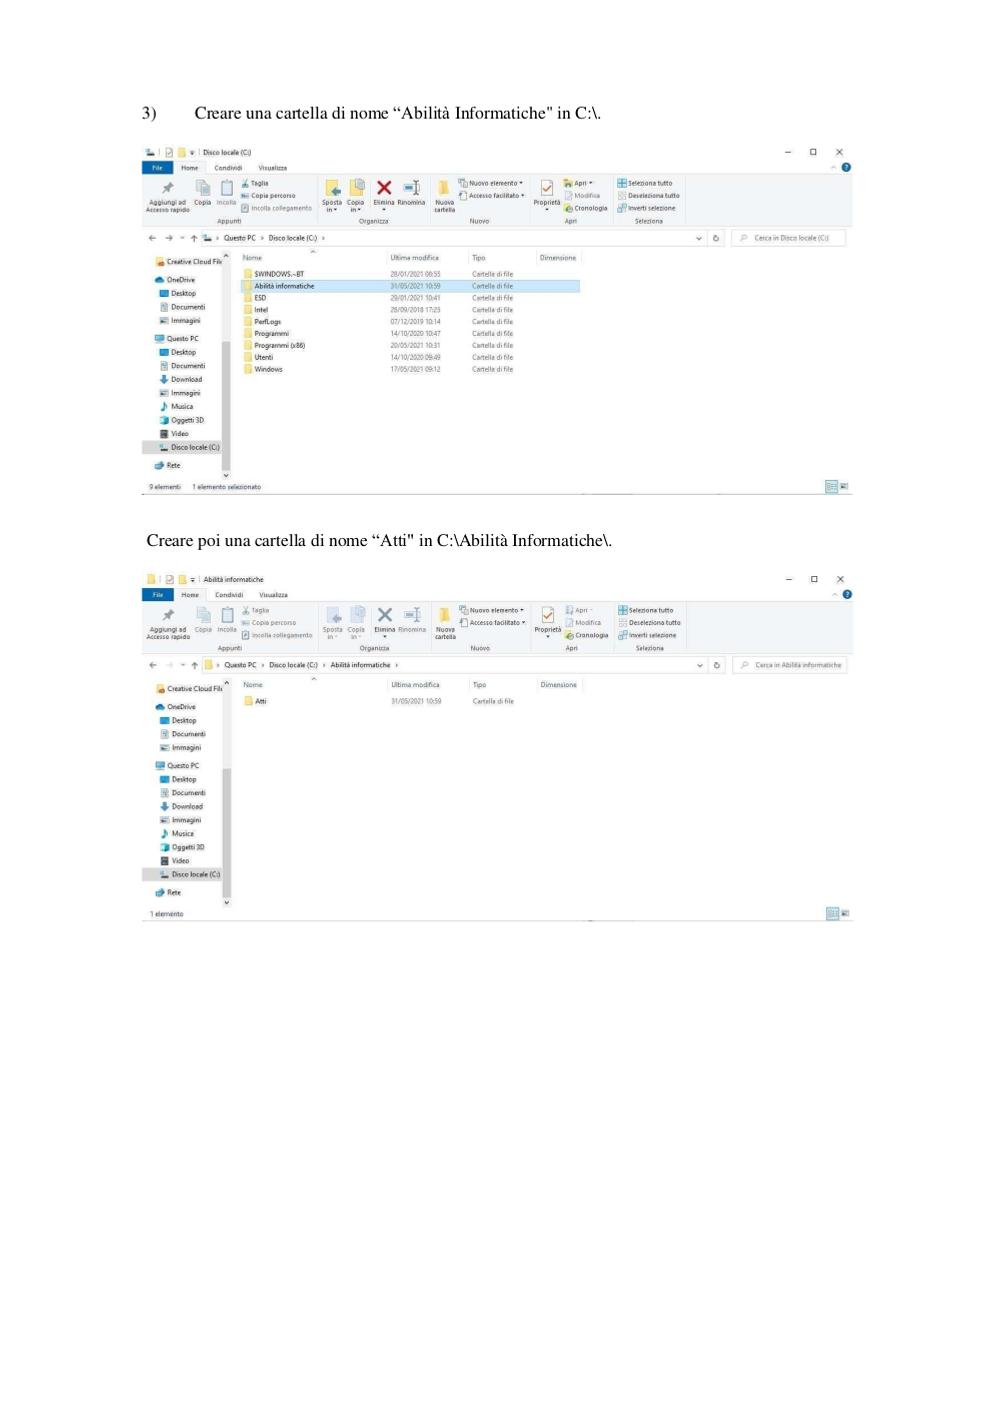The image size is (1000, 1413).
Task: Click Copia percorso in the Disco locale (C:) window
Action: 268,195
